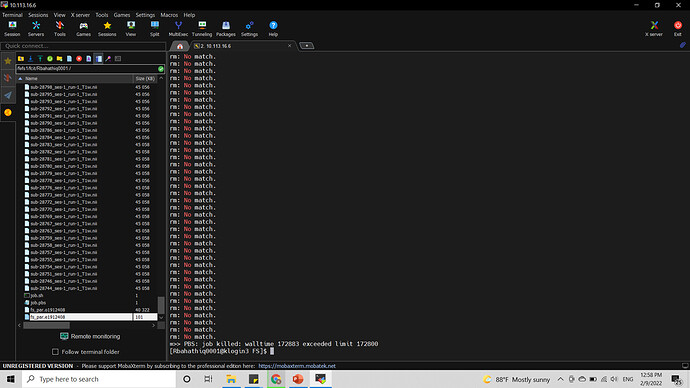The image size is (690, 388).
Task: Click the Help toolbar icon
Action: click(x=273, y=29)
